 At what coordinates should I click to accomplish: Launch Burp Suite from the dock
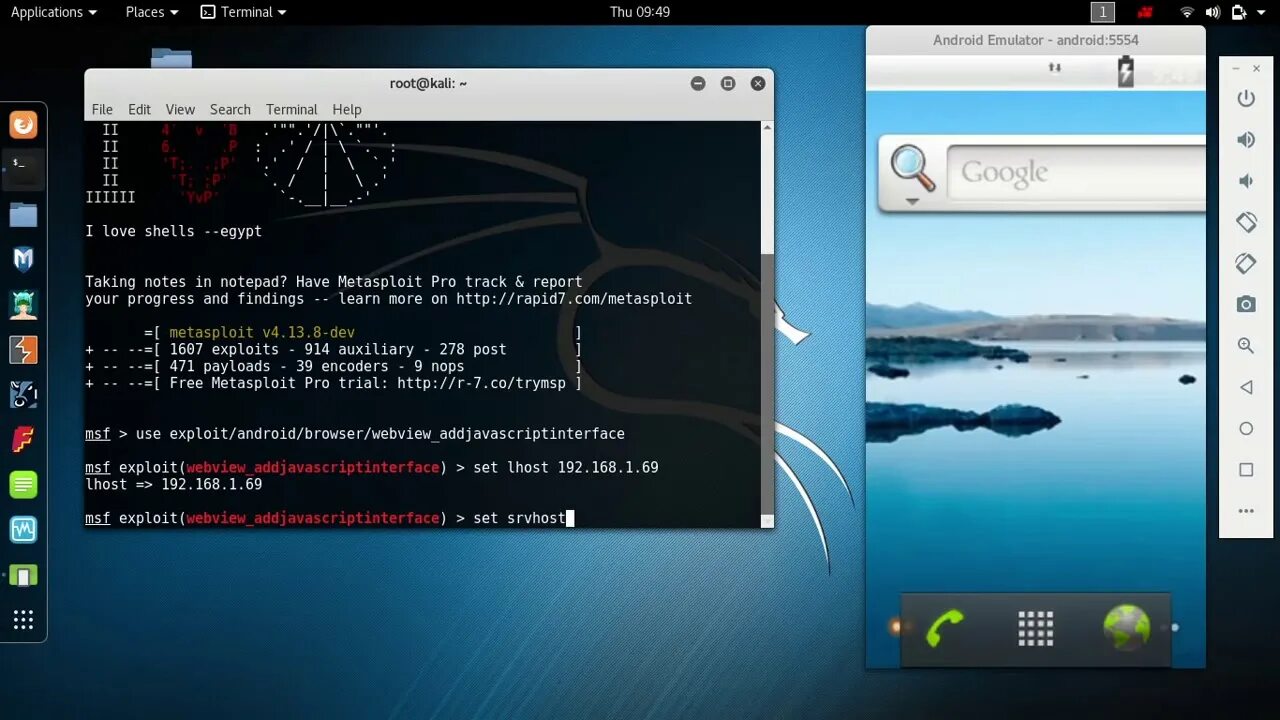click(23, 350)
